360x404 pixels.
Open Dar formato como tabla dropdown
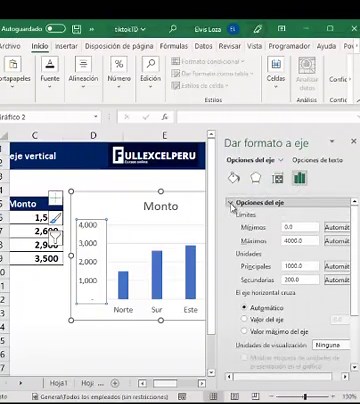212,73
